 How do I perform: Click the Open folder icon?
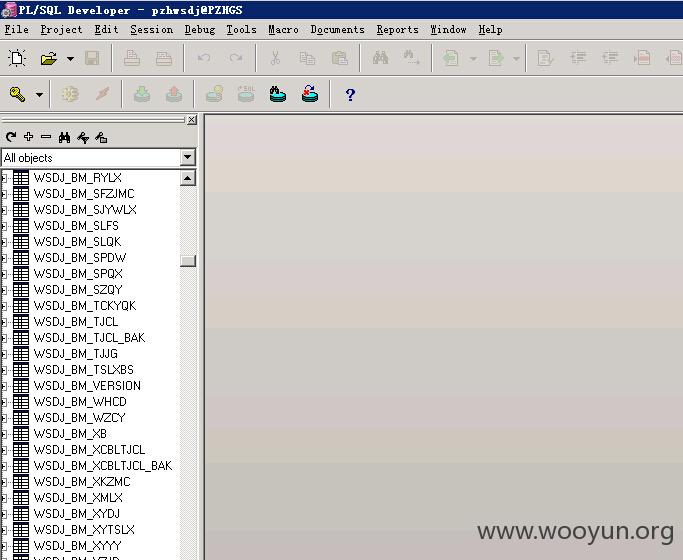tap(49, 58)
